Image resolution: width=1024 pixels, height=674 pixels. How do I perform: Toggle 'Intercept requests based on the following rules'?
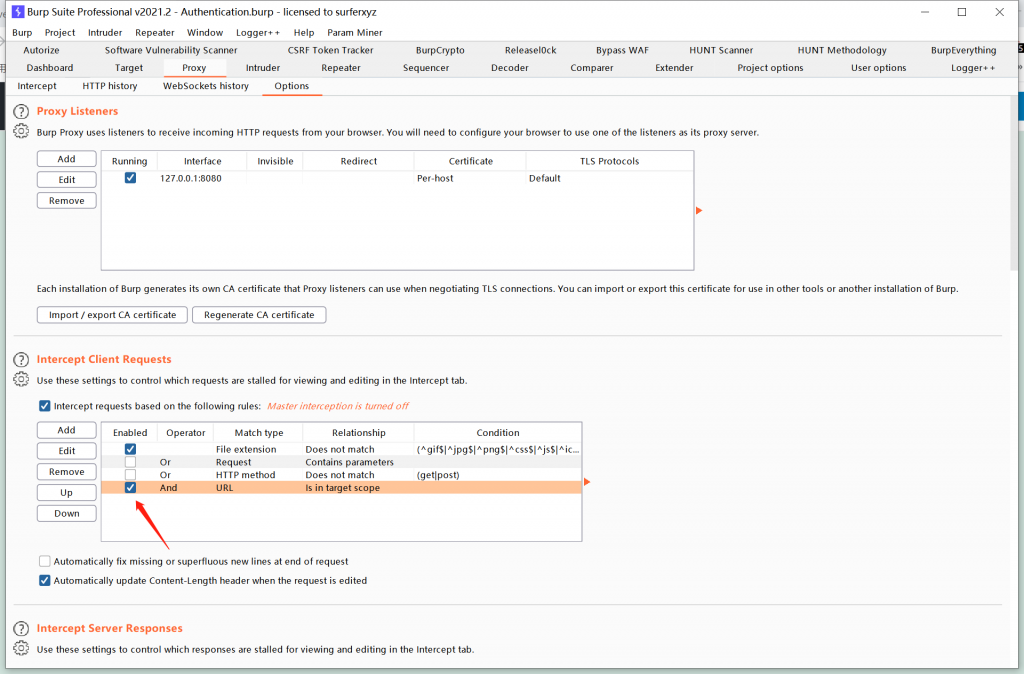[44, 406]
